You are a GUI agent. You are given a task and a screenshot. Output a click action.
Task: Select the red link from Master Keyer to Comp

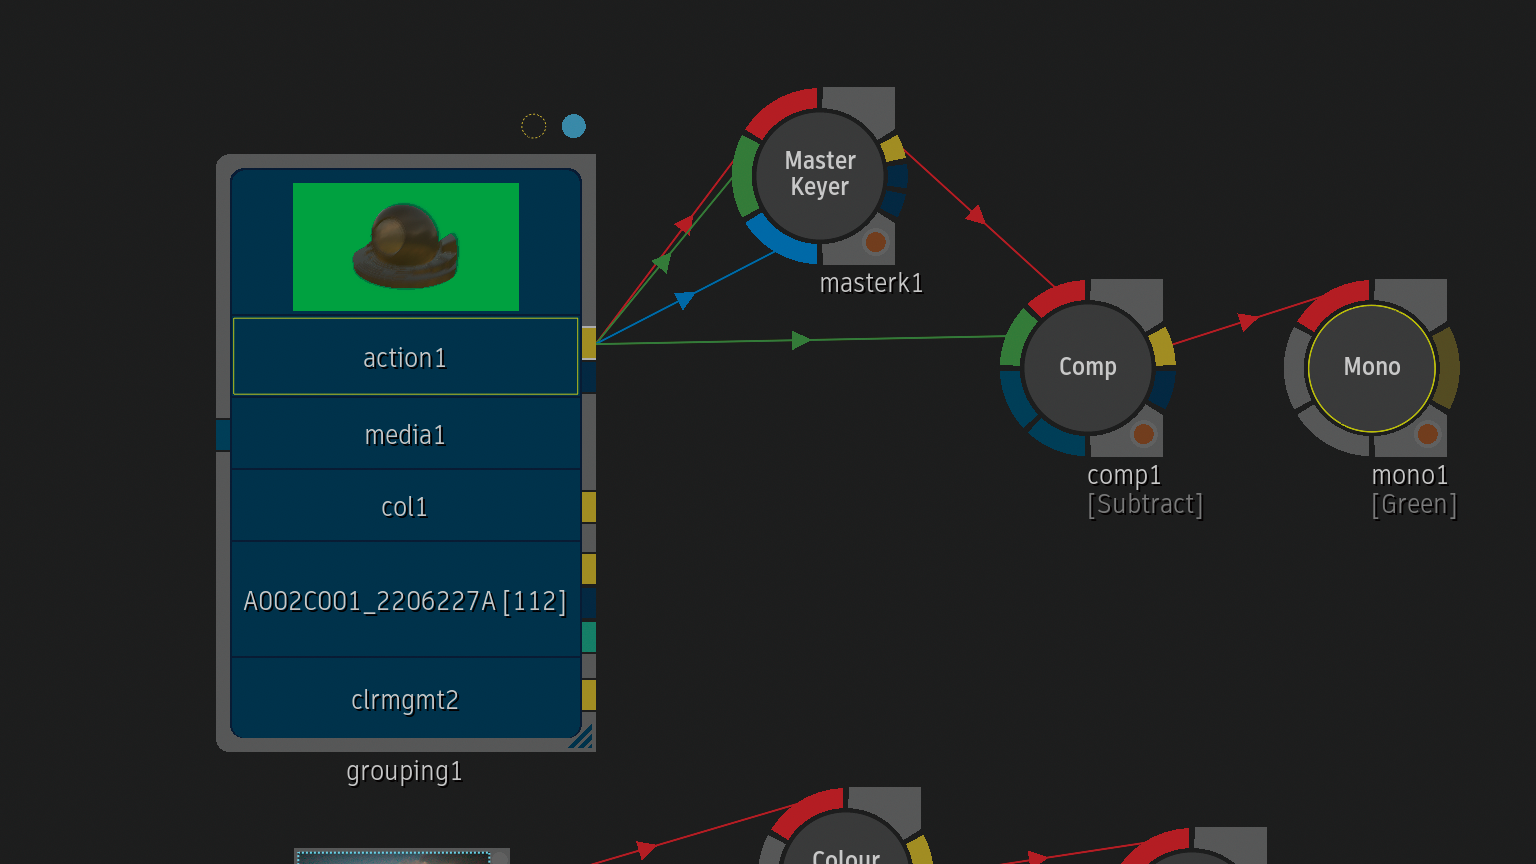click(977, 215)
